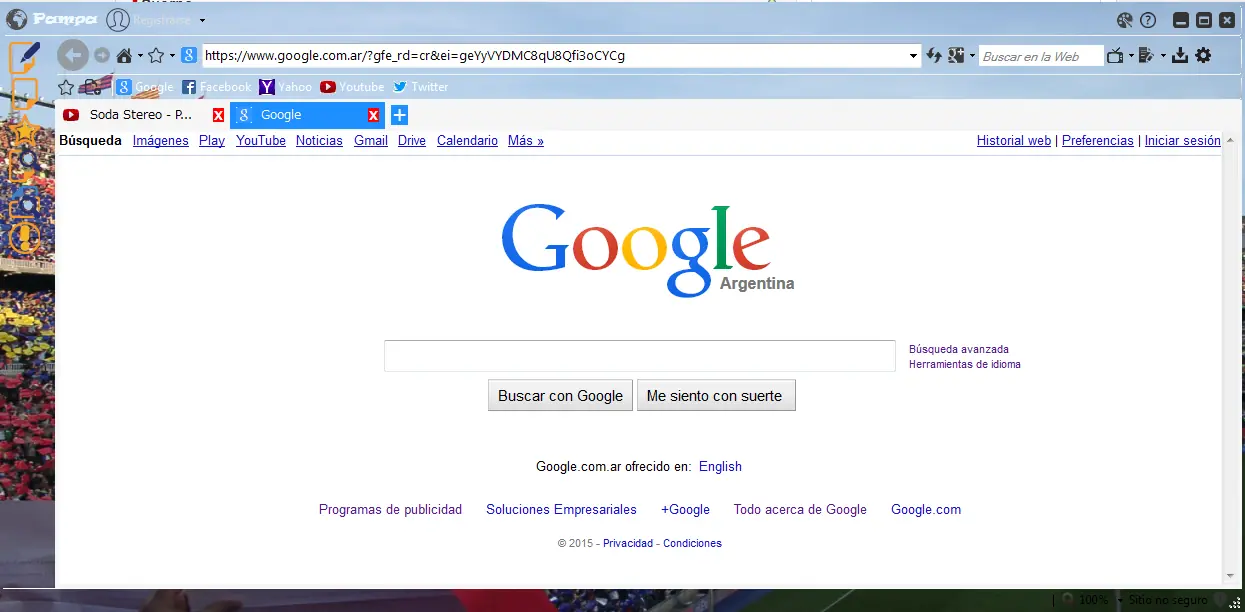Click the sidebar exclamation alert icon
This screenshot has width=1245, height=612.
click(x=25, y=238)
